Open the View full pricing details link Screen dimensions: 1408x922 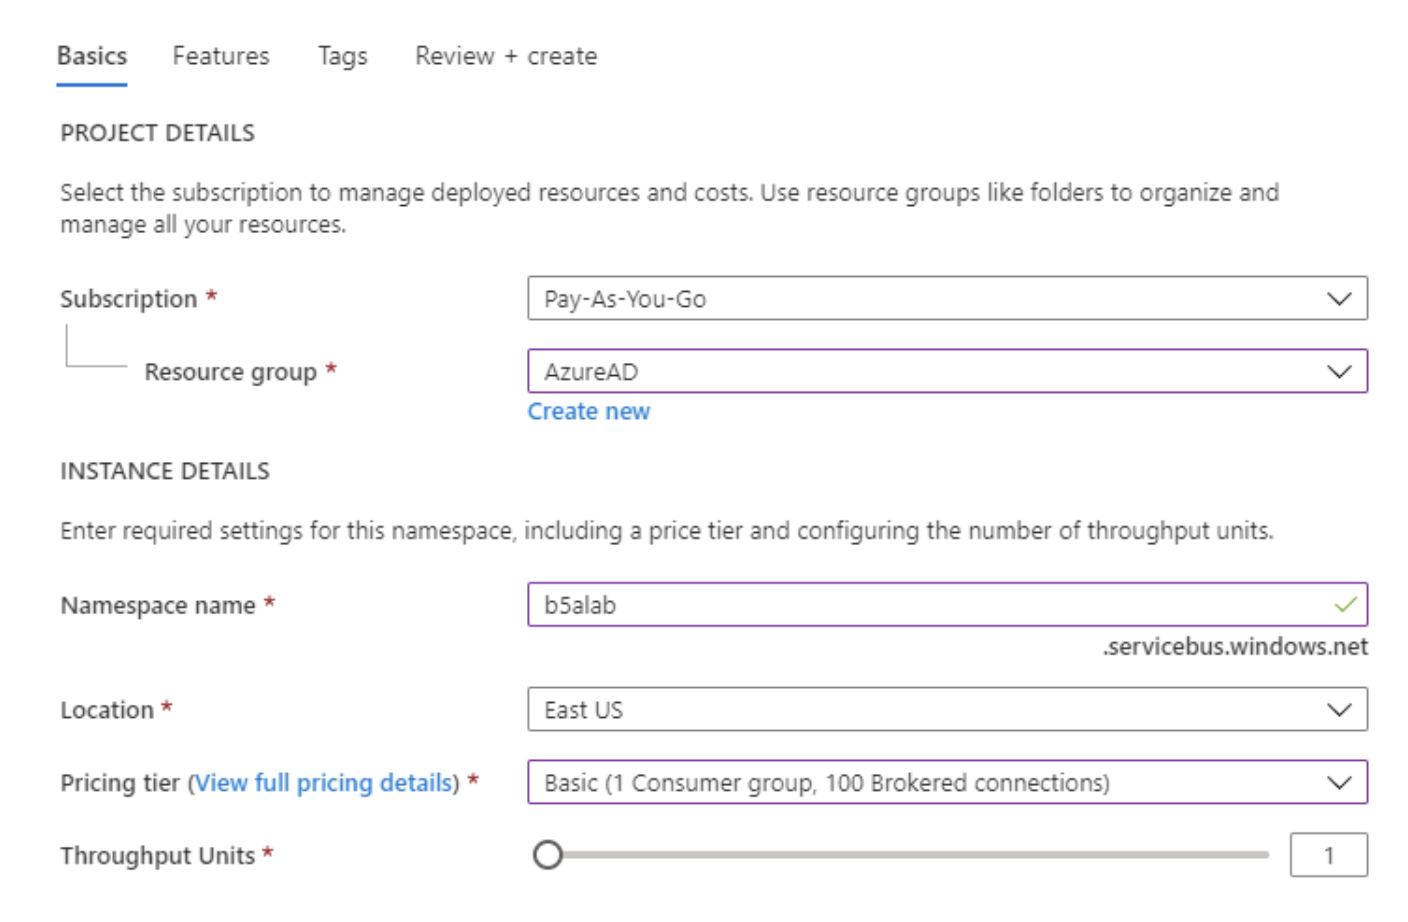[324, 783]
